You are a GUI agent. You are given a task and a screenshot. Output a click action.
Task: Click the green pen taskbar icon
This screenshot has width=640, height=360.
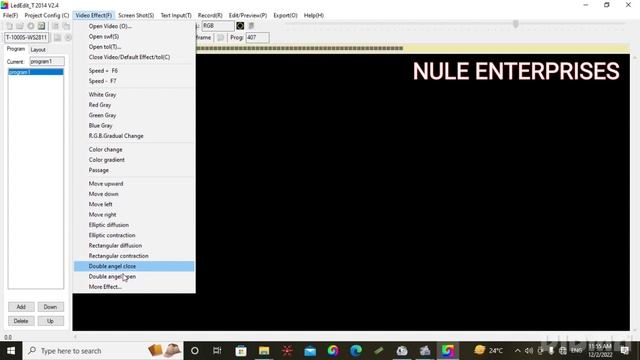[x=379, y=351]
